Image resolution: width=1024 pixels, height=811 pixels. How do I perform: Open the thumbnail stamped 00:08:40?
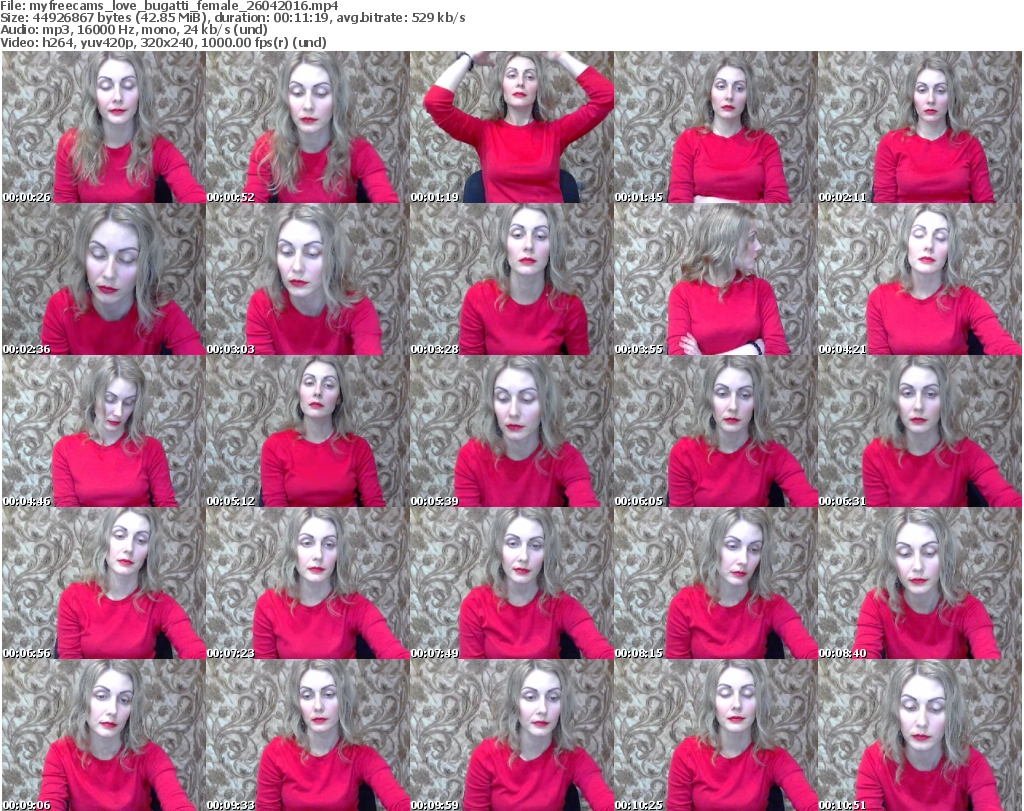920,583
